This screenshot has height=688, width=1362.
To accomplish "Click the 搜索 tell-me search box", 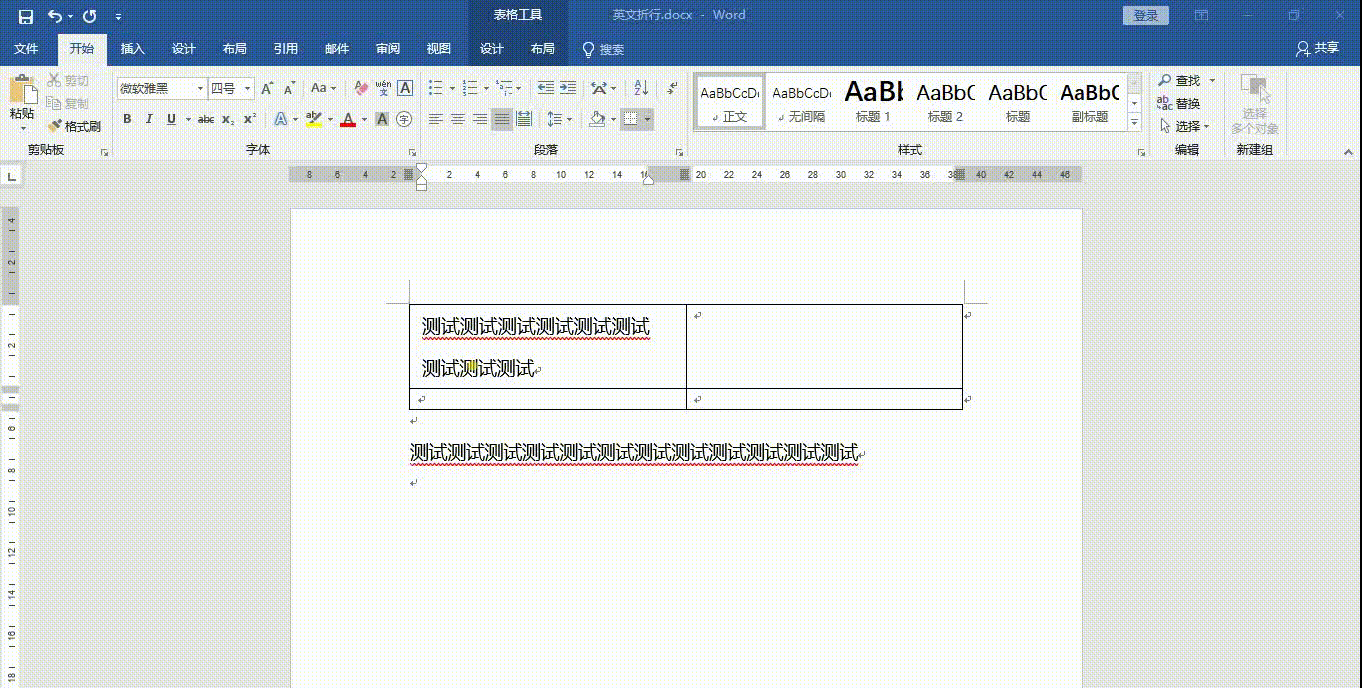I will (604, 49).
